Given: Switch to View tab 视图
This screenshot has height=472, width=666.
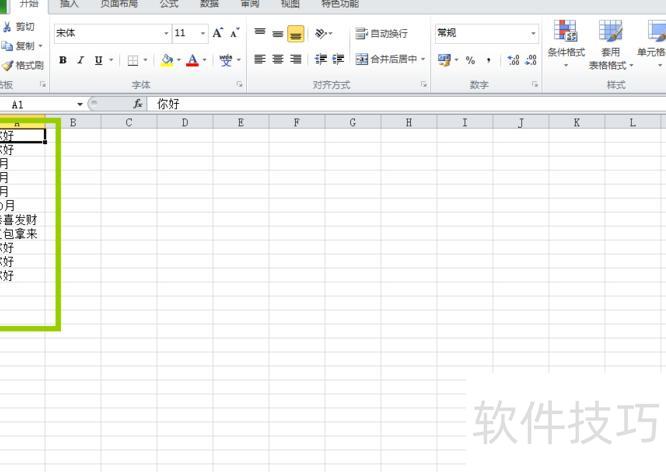Looking at the screenshot, I should (290, 4).
